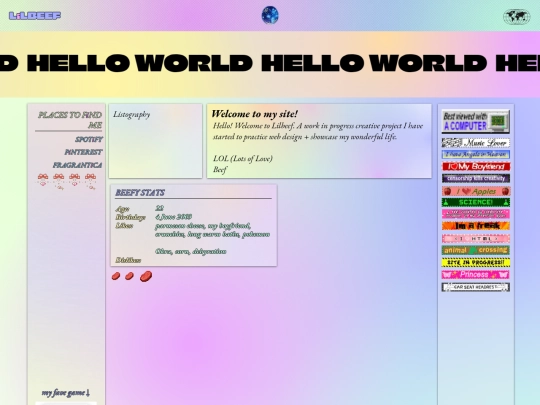Click the pink 'I love HTML' badge
The image size is (540, 405).
(476, 238)
